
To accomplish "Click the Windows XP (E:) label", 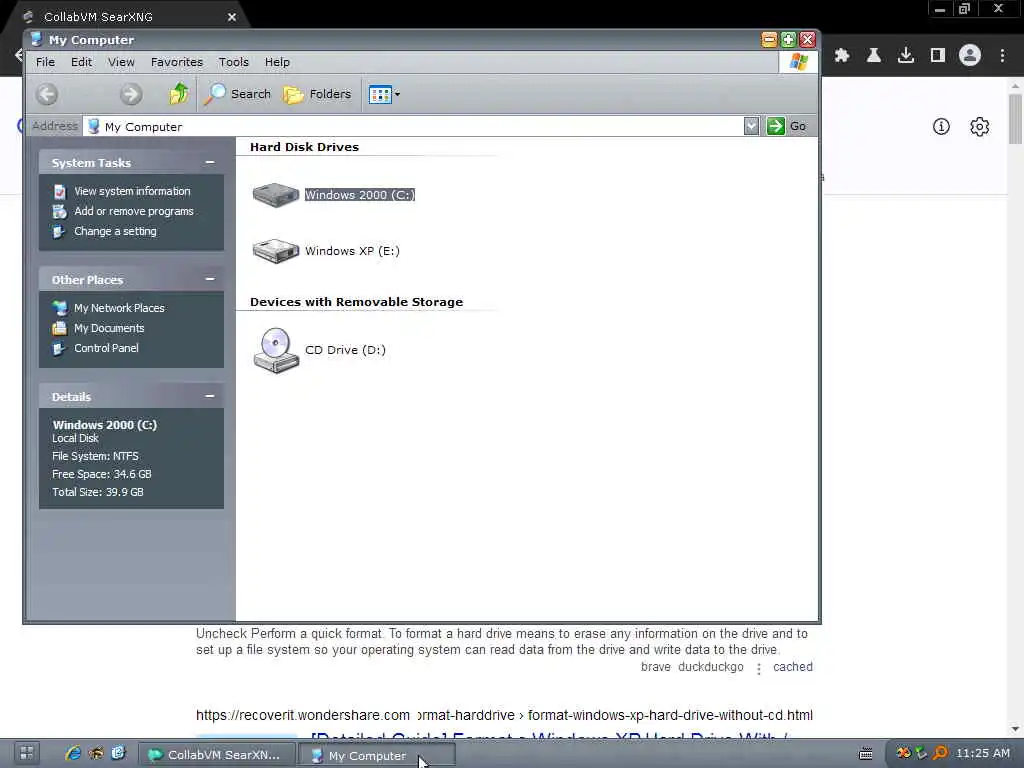I will [352, 251].
